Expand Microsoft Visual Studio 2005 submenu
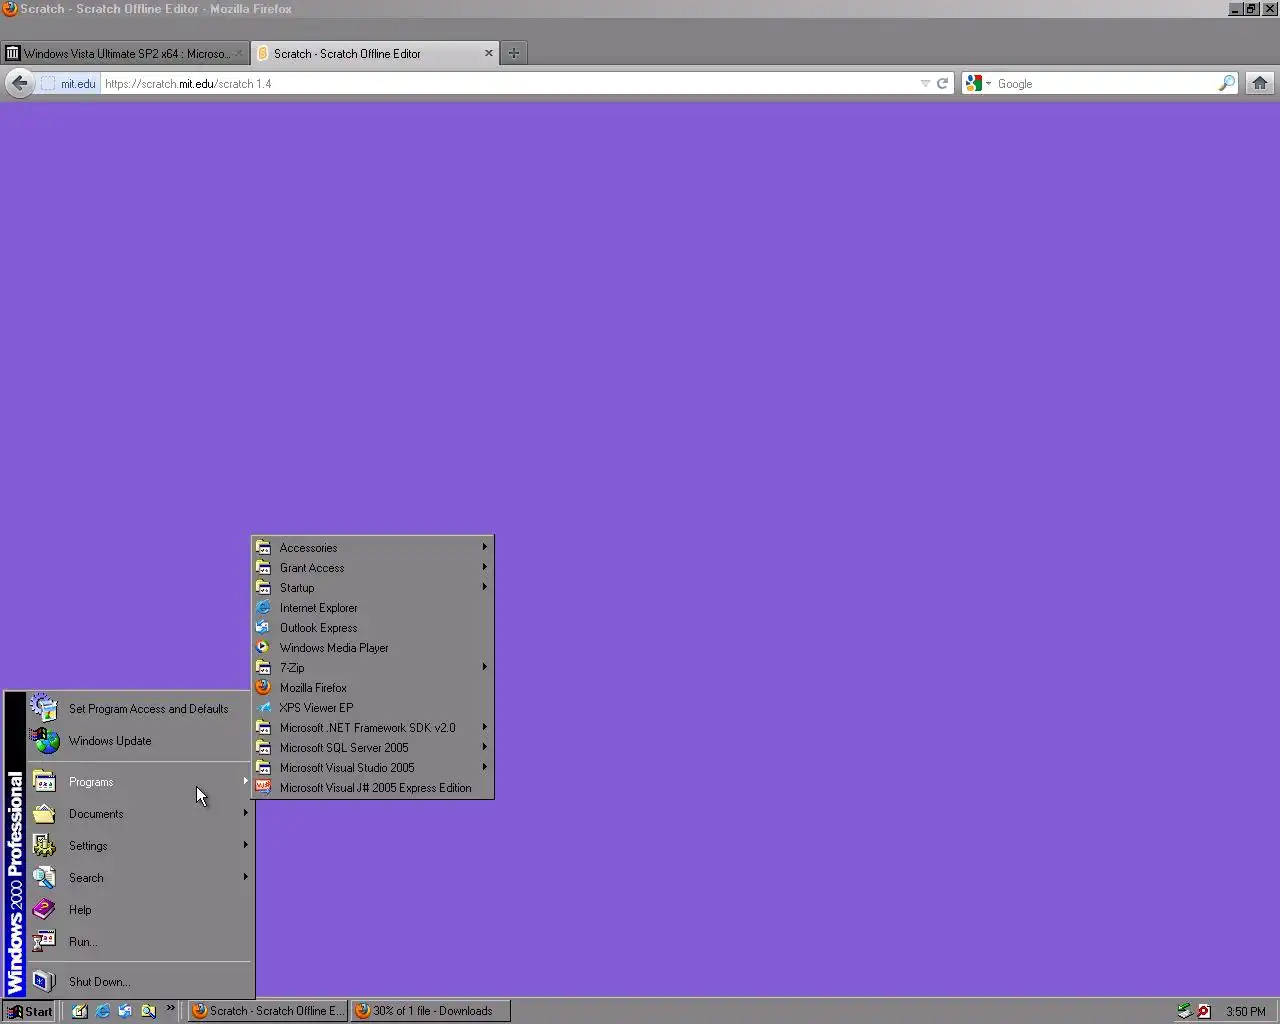This screenshot has height=1024, width=1280. click(x=372, y=768)
